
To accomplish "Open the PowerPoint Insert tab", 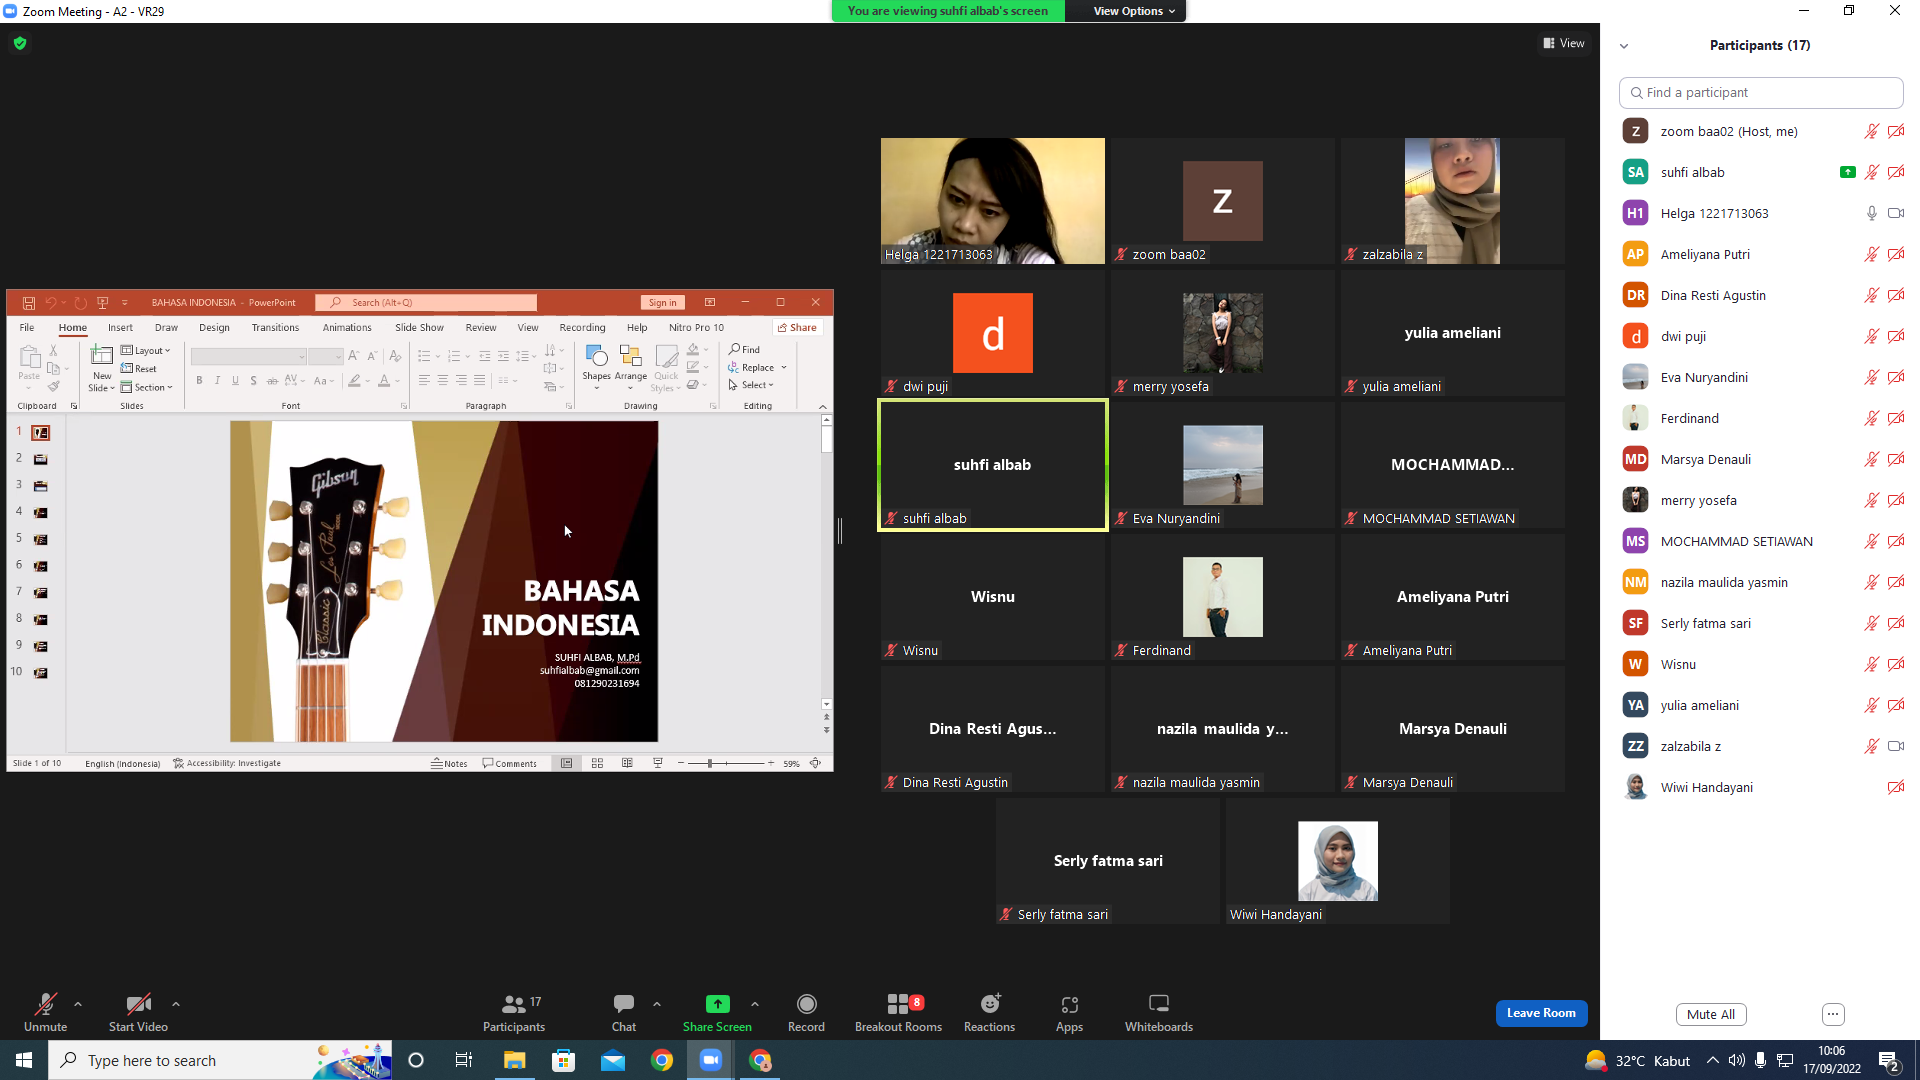I will (x=120, y=327).
